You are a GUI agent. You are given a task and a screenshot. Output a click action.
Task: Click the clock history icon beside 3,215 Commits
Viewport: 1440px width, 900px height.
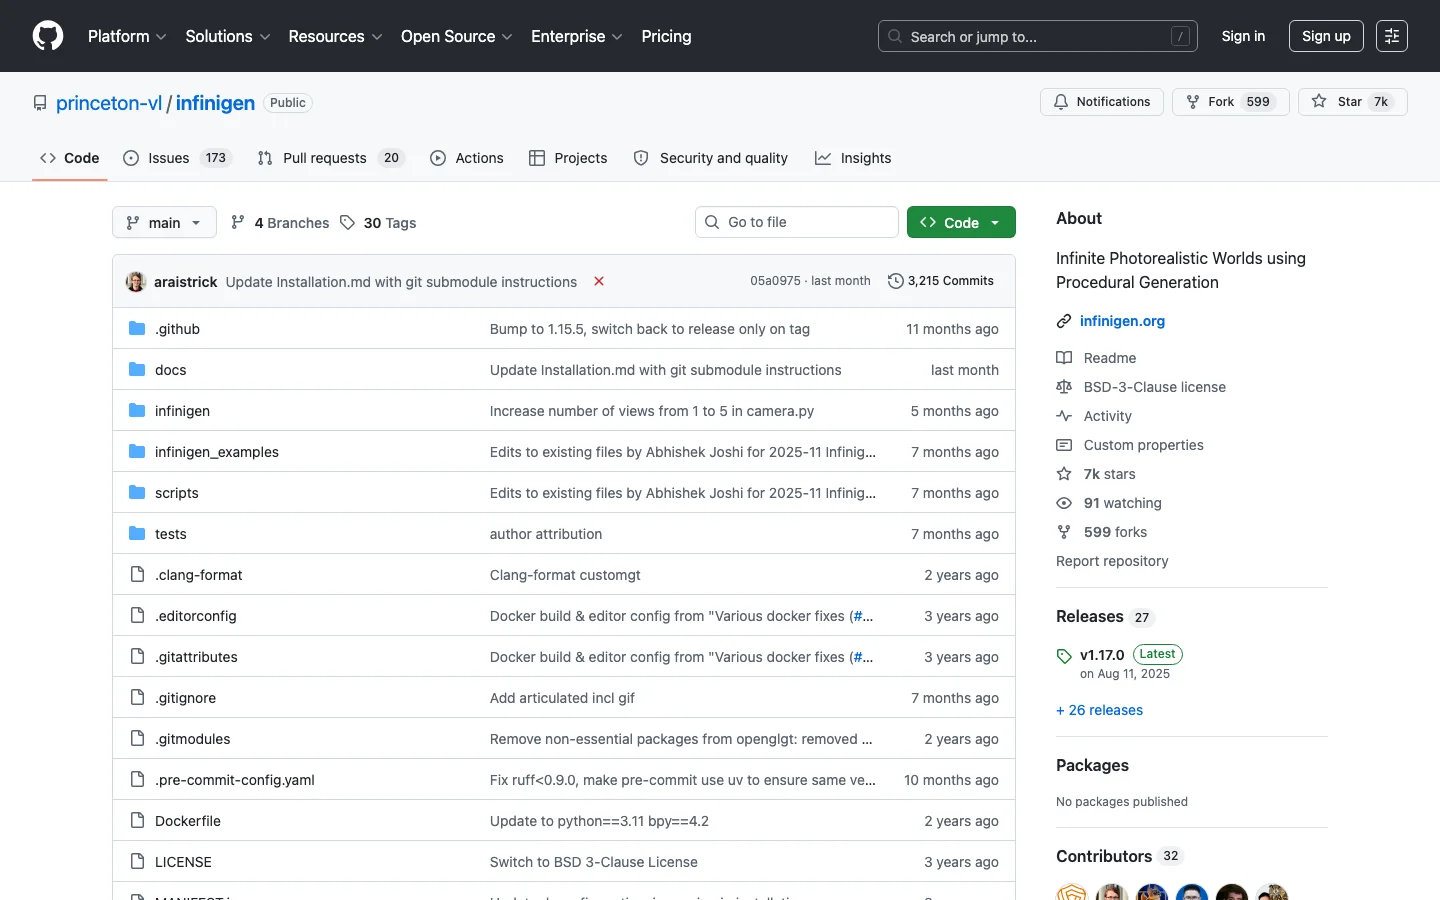click(x=896, y=281)
